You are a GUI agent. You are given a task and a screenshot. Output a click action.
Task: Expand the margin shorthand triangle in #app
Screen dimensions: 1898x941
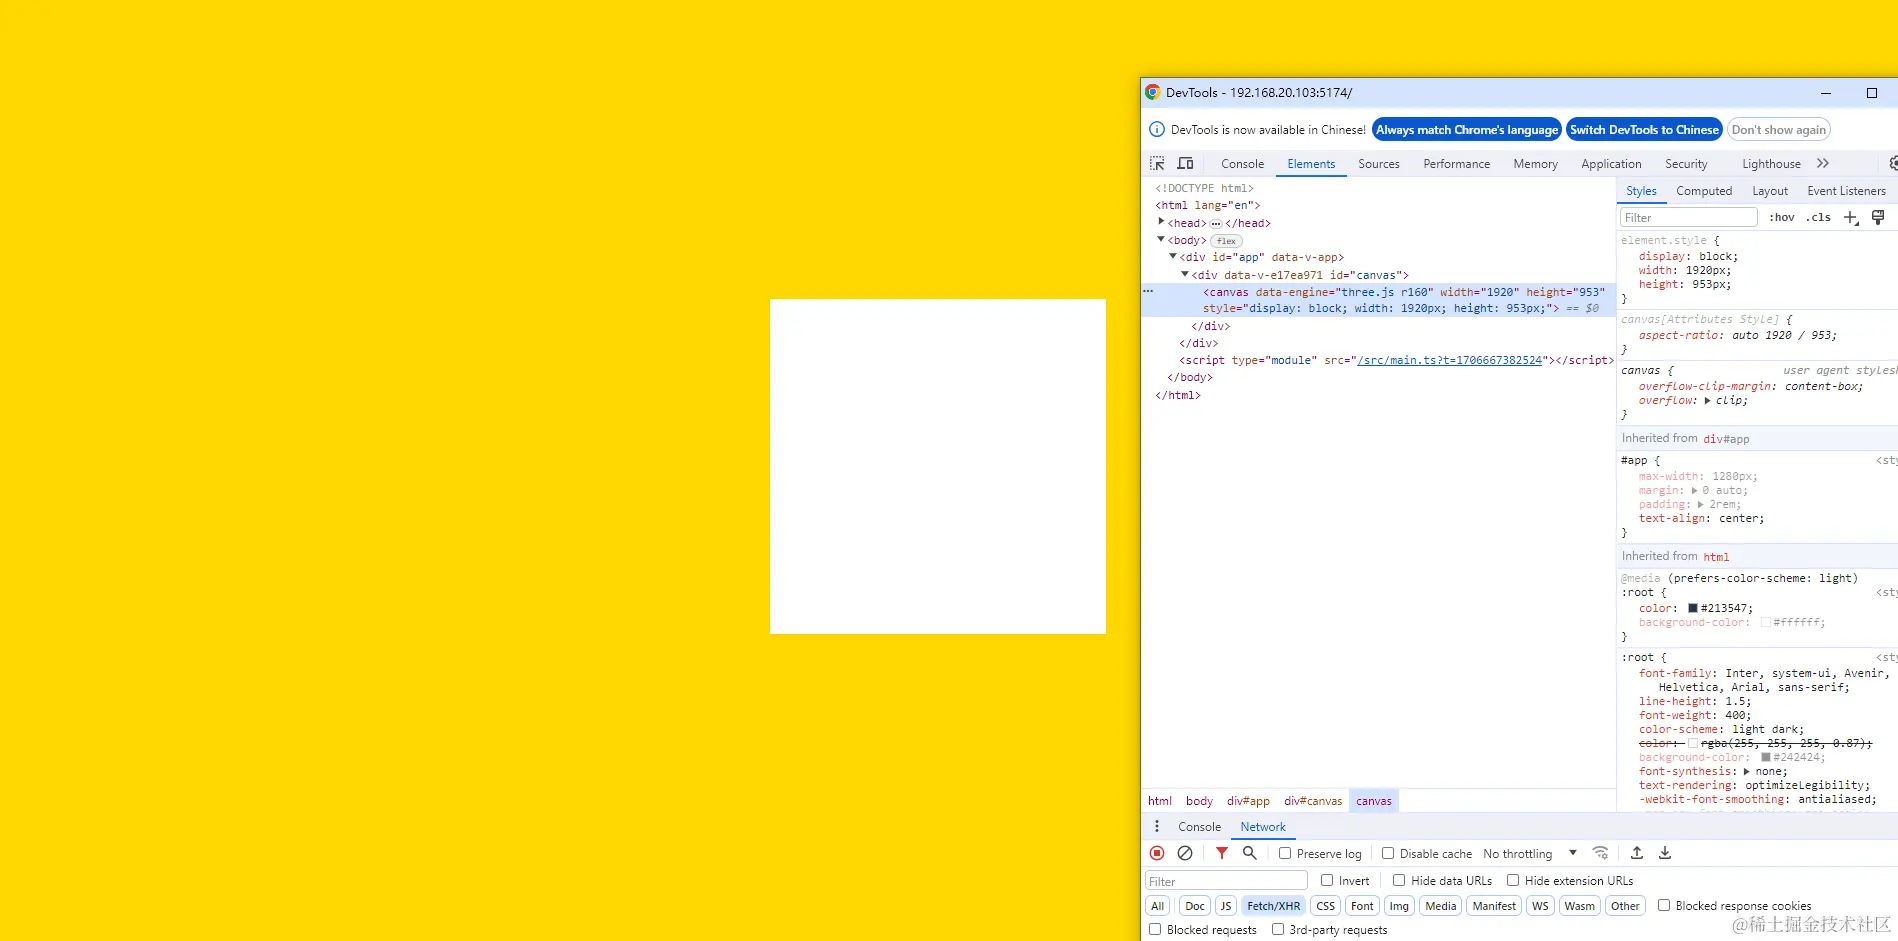pos(1694,490)
